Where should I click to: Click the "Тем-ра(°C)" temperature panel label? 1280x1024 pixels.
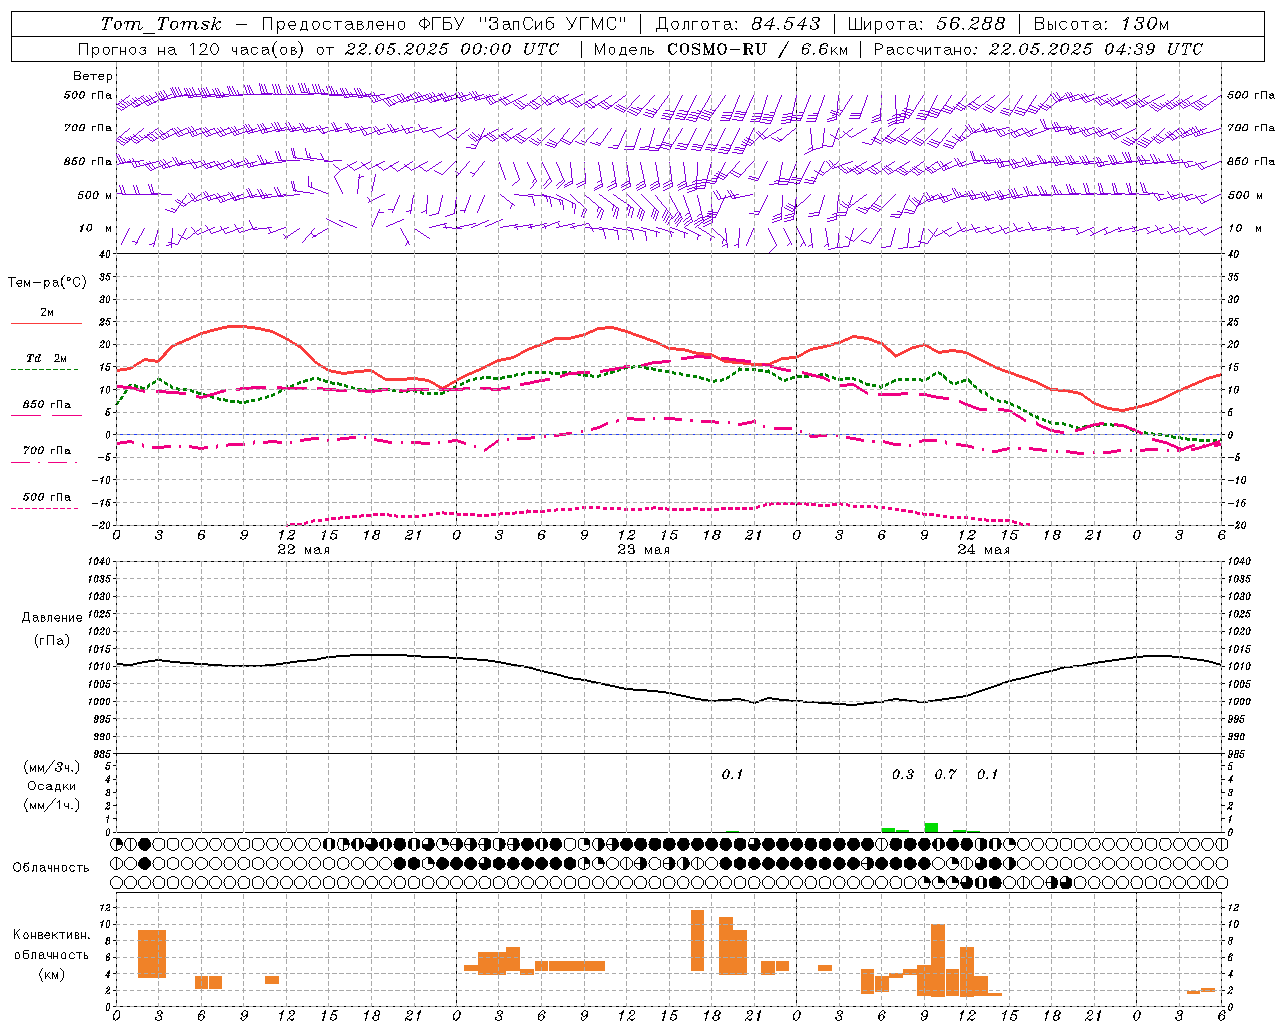tap(47, 283)
